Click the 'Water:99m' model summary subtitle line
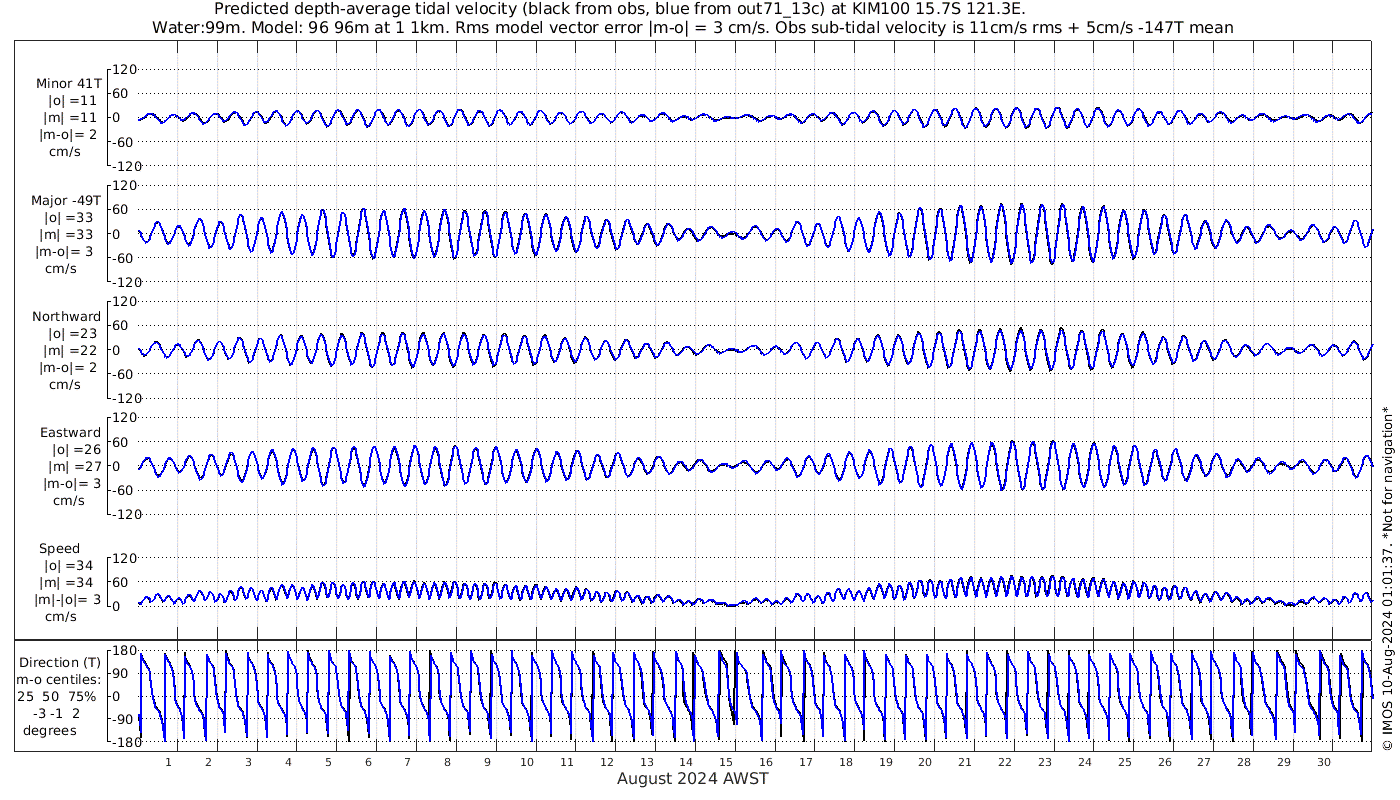 [x=692, y=27]
